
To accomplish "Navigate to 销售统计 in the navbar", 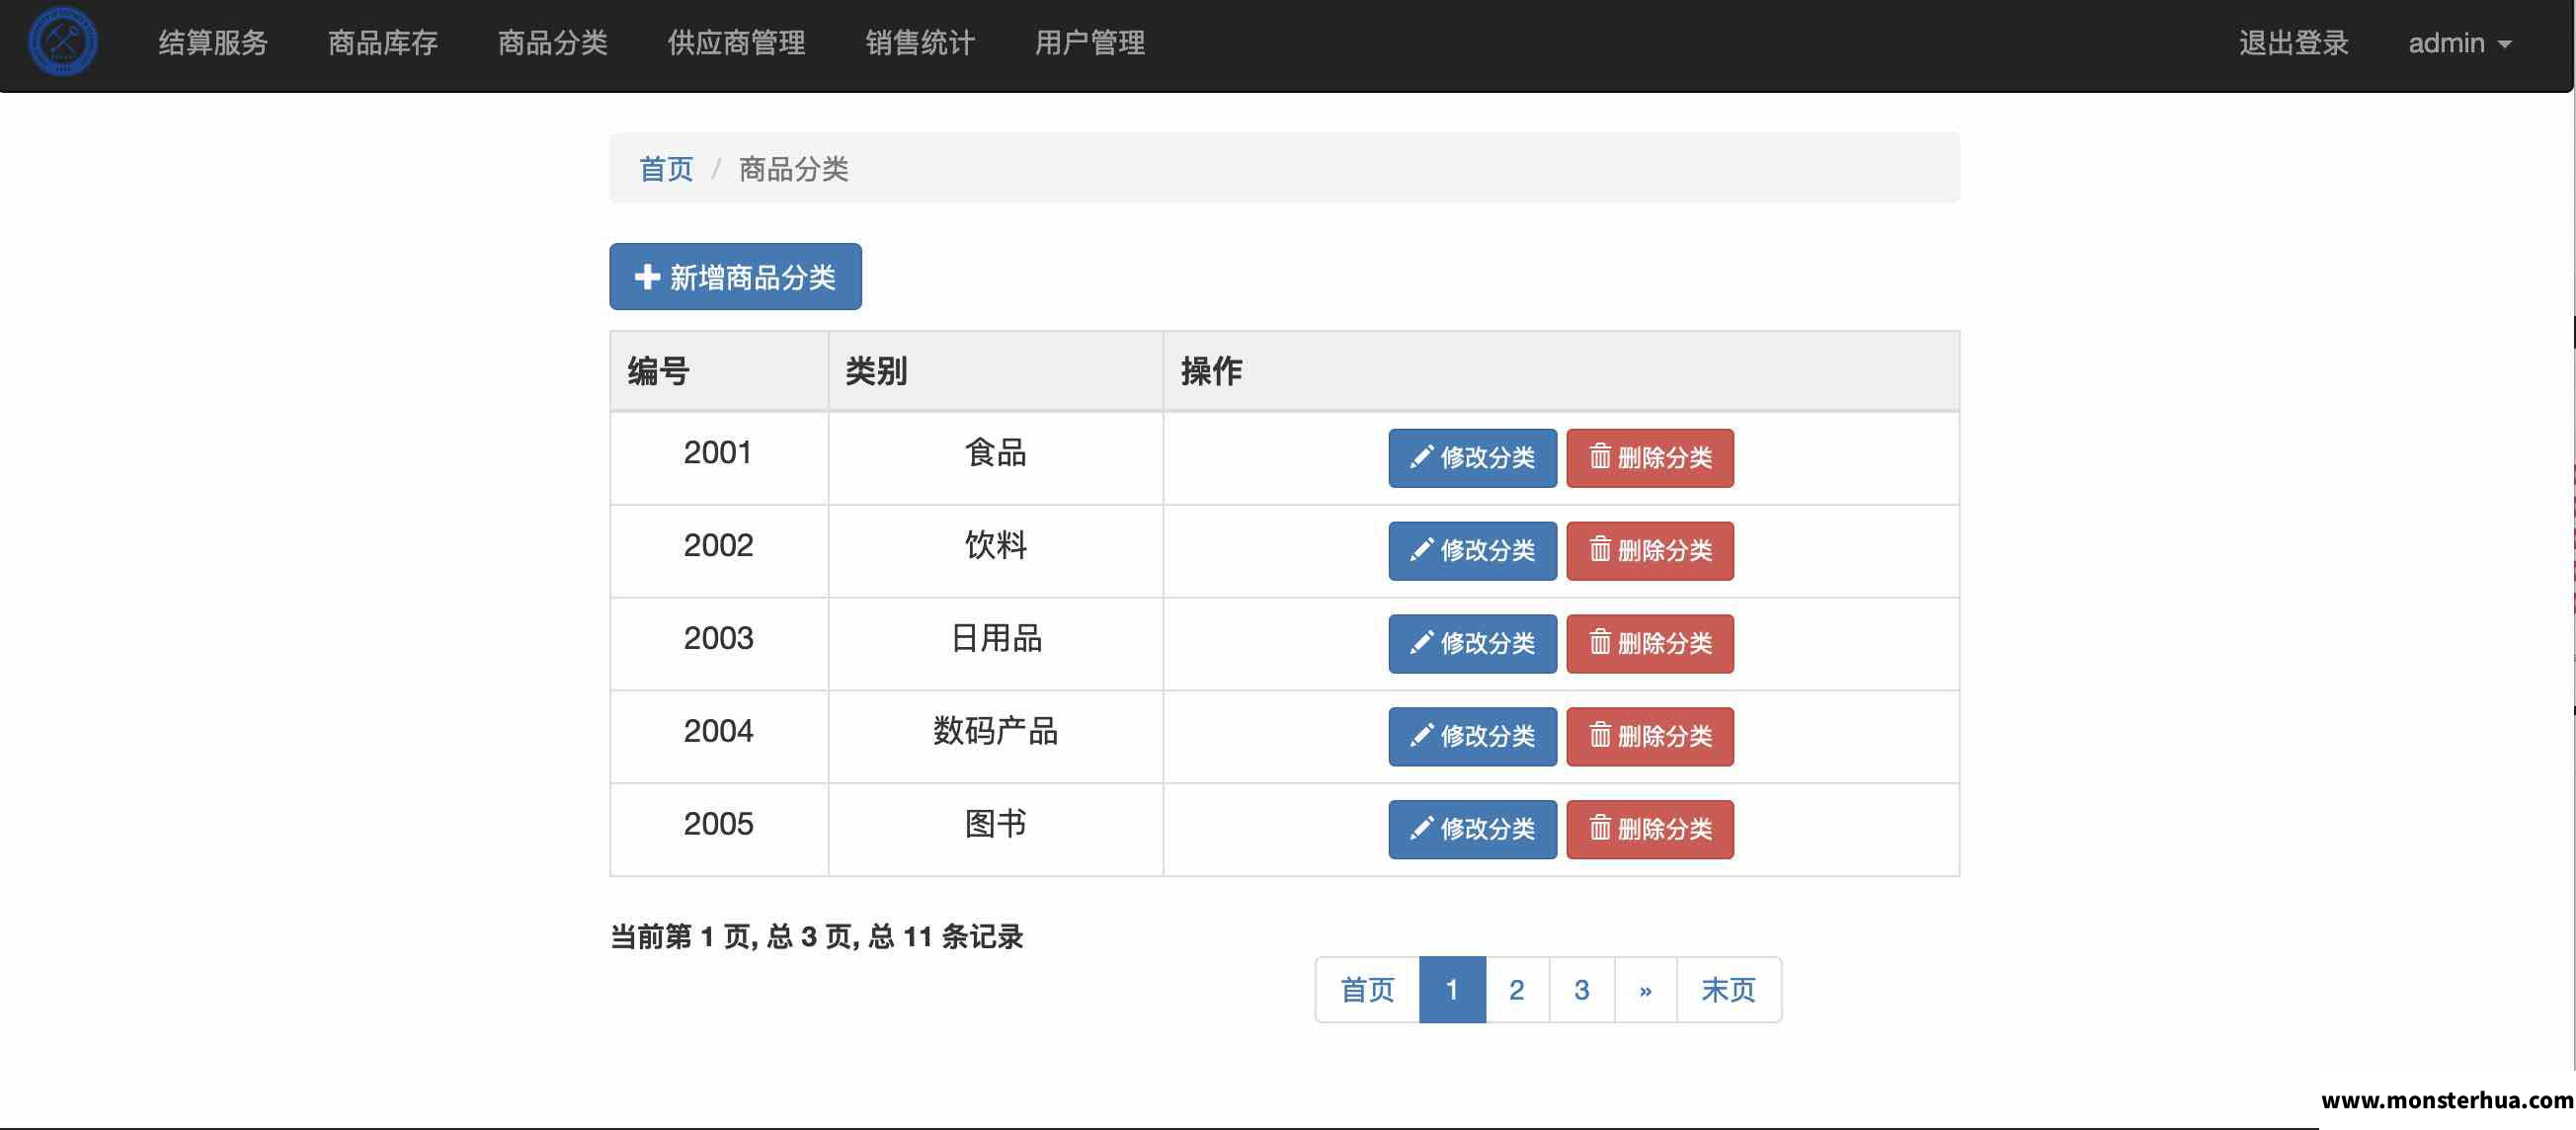I will (920, 43).
